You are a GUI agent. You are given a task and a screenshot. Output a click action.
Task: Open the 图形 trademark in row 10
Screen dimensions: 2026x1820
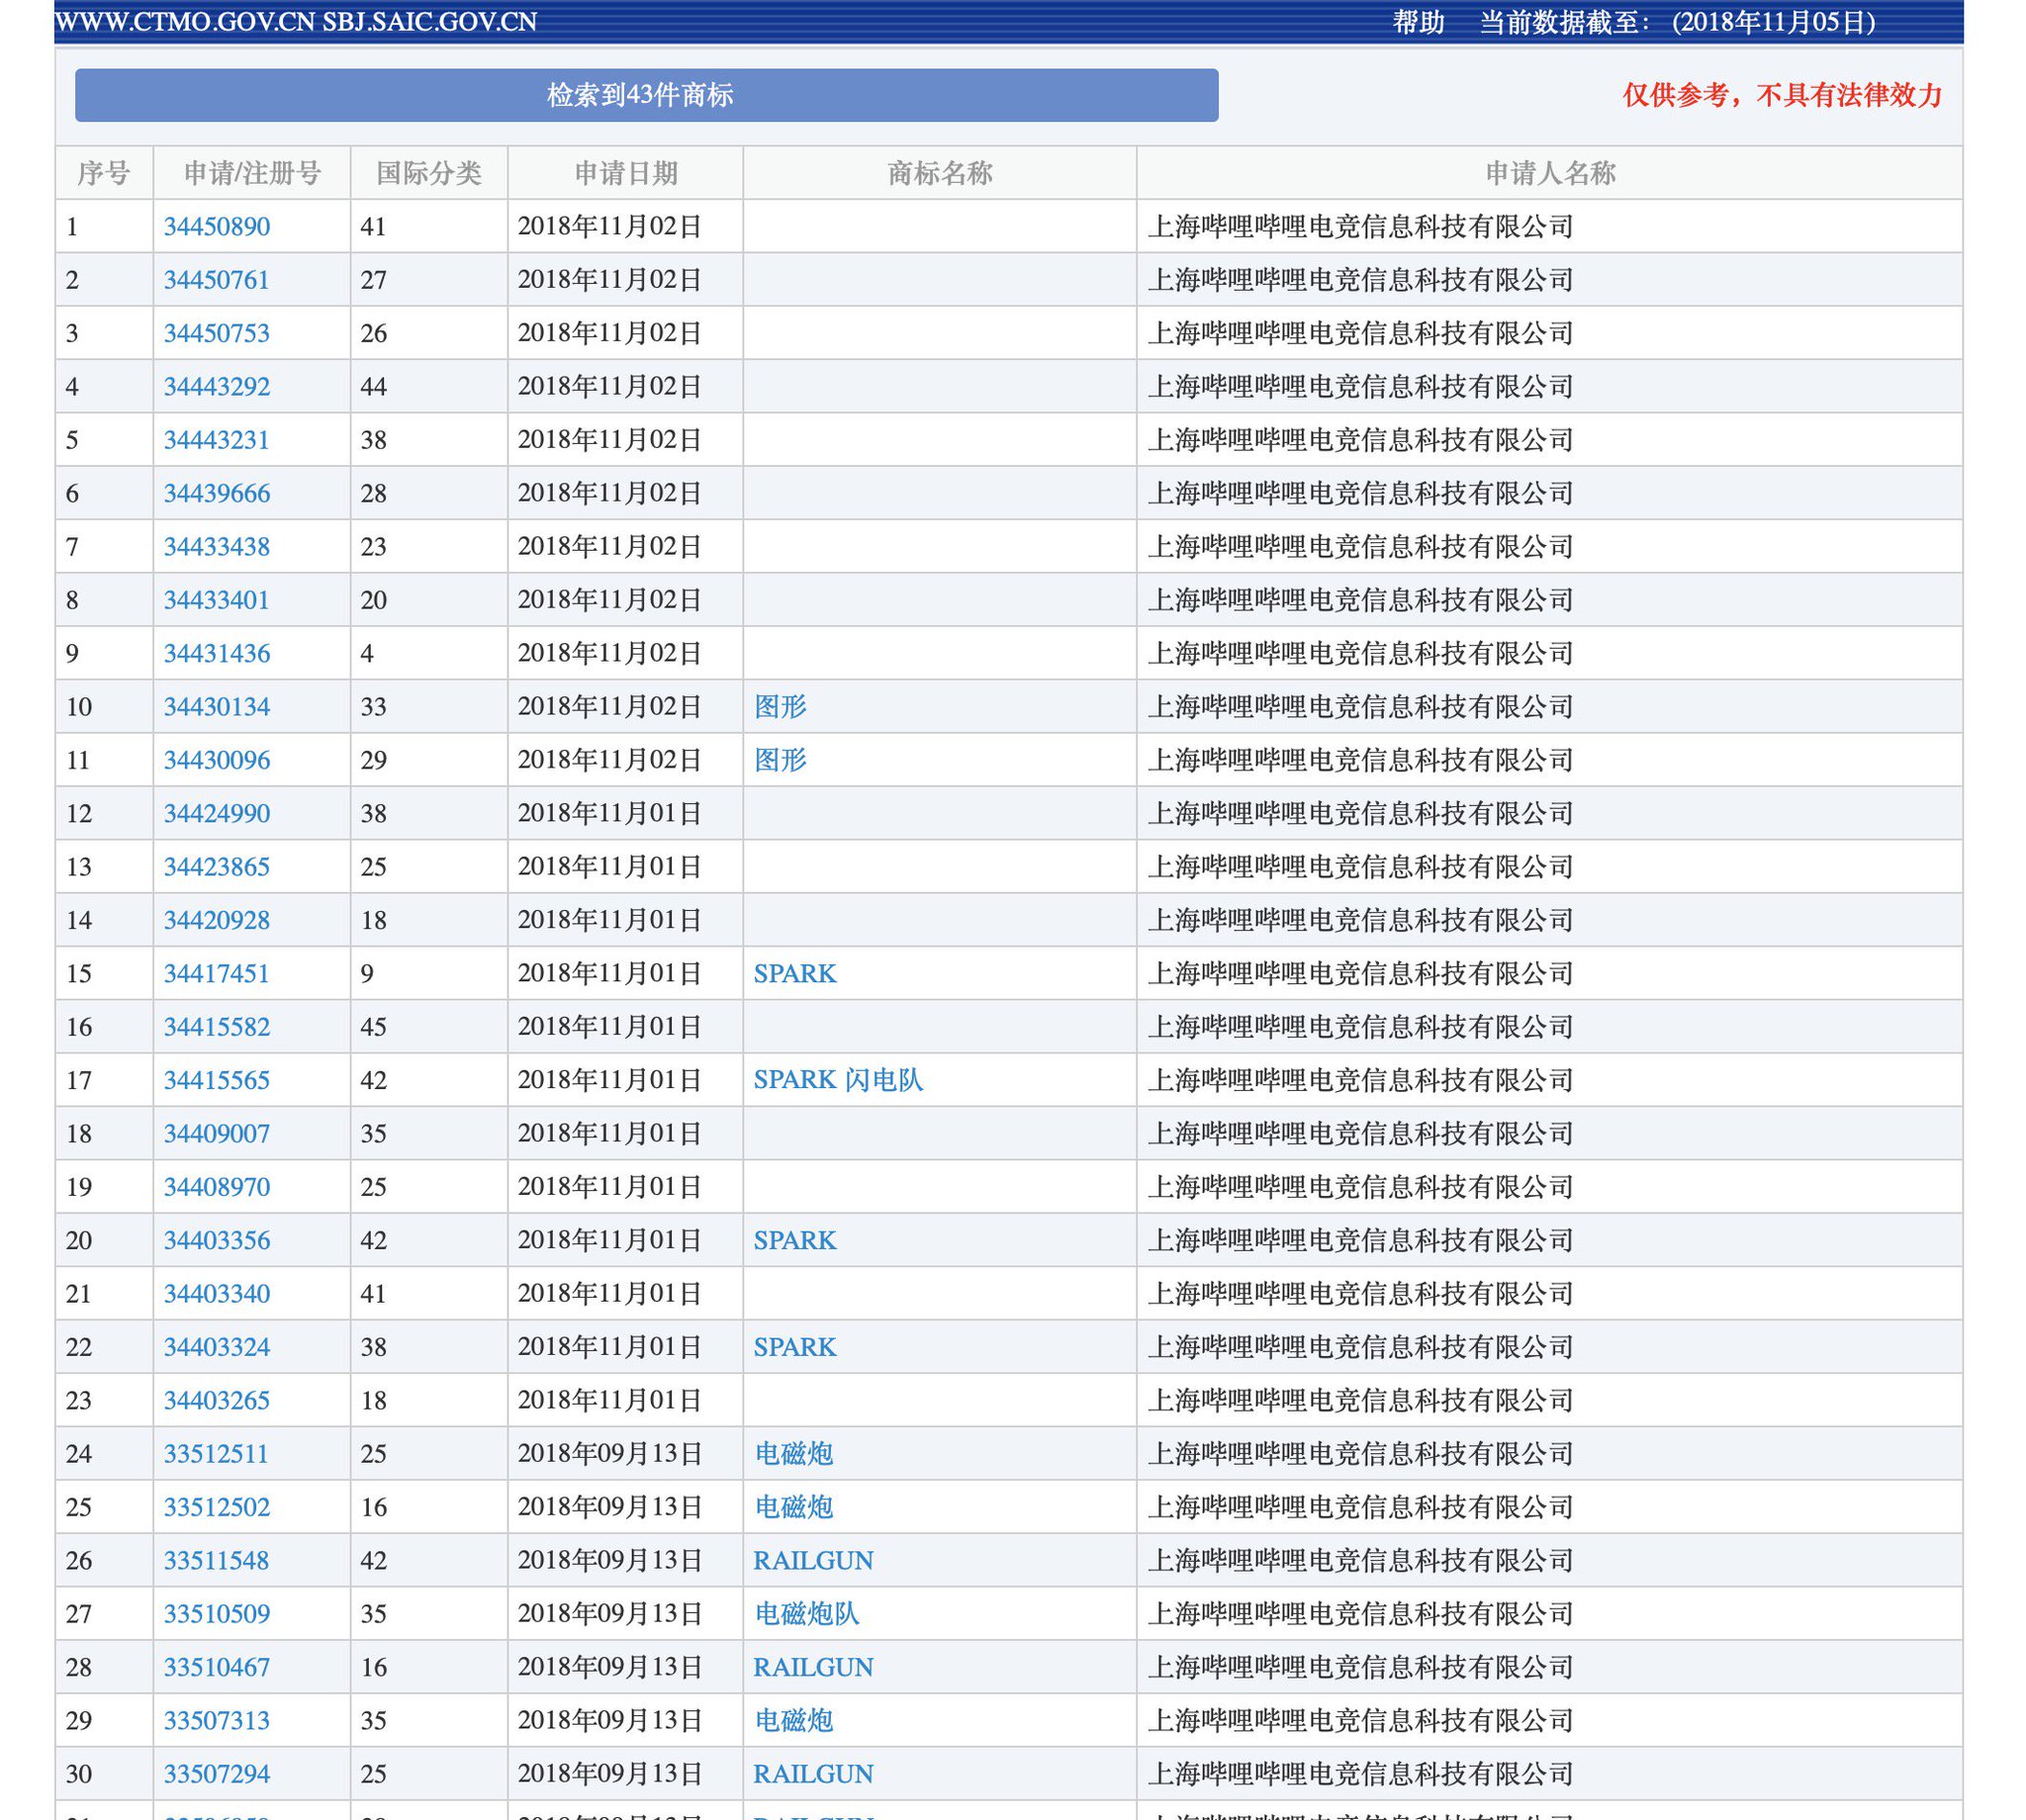(780, 707)
